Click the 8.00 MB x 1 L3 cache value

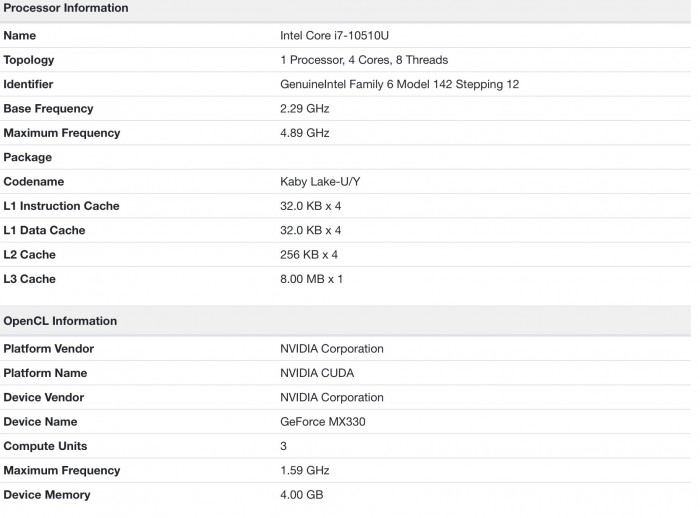tap(311, 279)
